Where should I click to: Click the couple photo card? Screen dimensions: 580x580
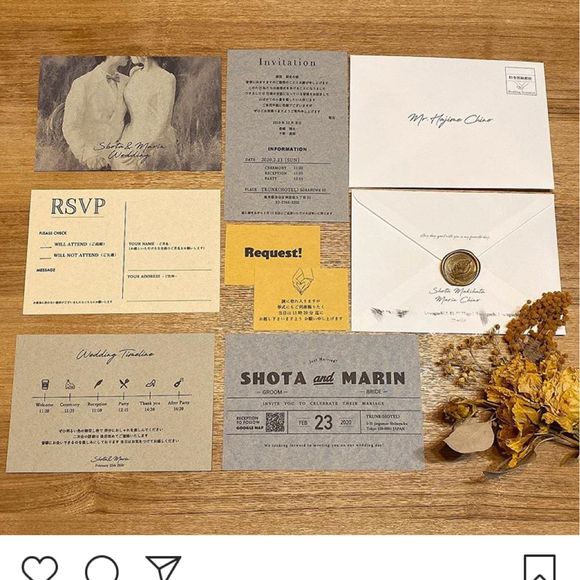(x=128, y=113)
